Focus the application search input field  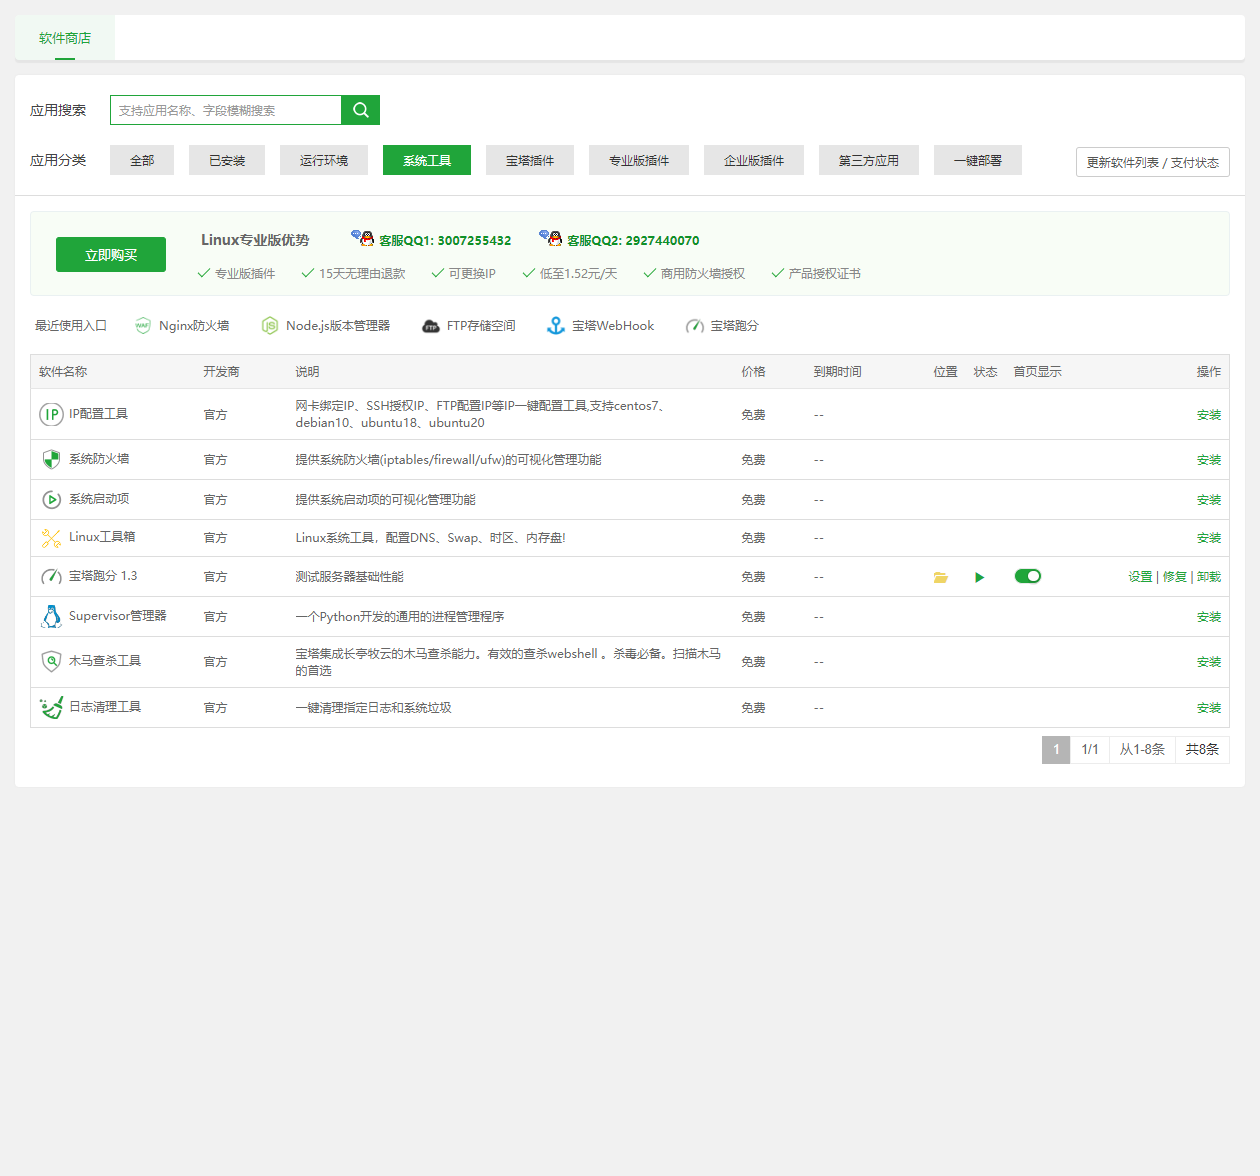226,110
